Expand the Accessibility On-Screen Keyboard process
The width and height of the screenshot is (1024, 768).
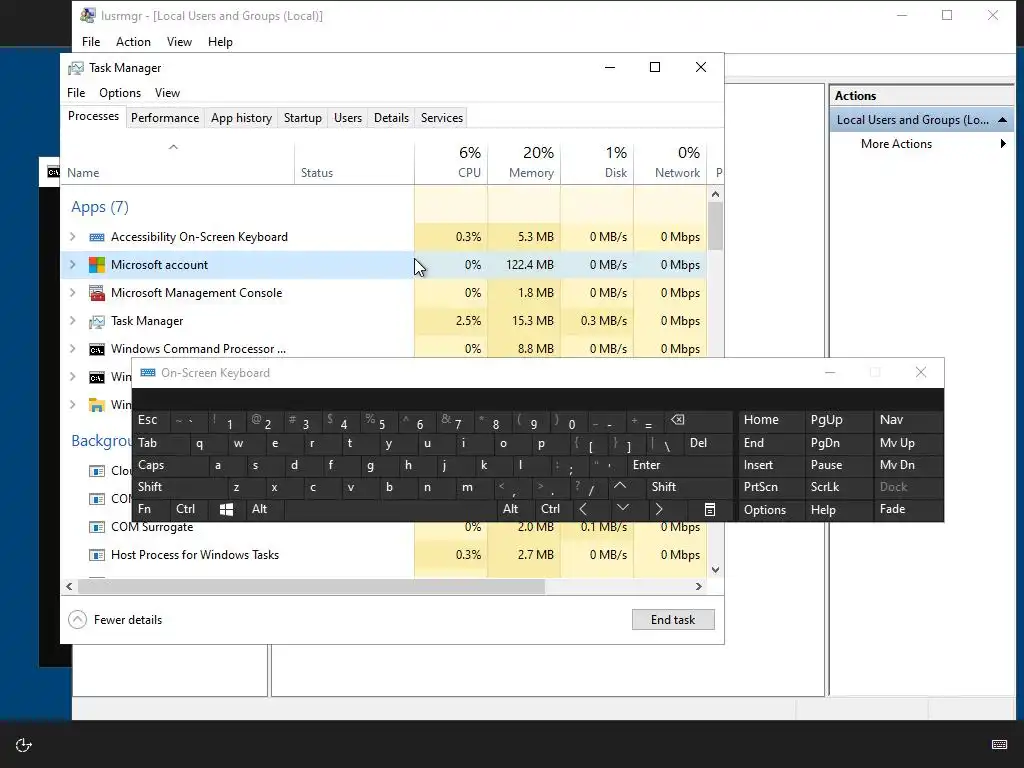coord(72,237)
